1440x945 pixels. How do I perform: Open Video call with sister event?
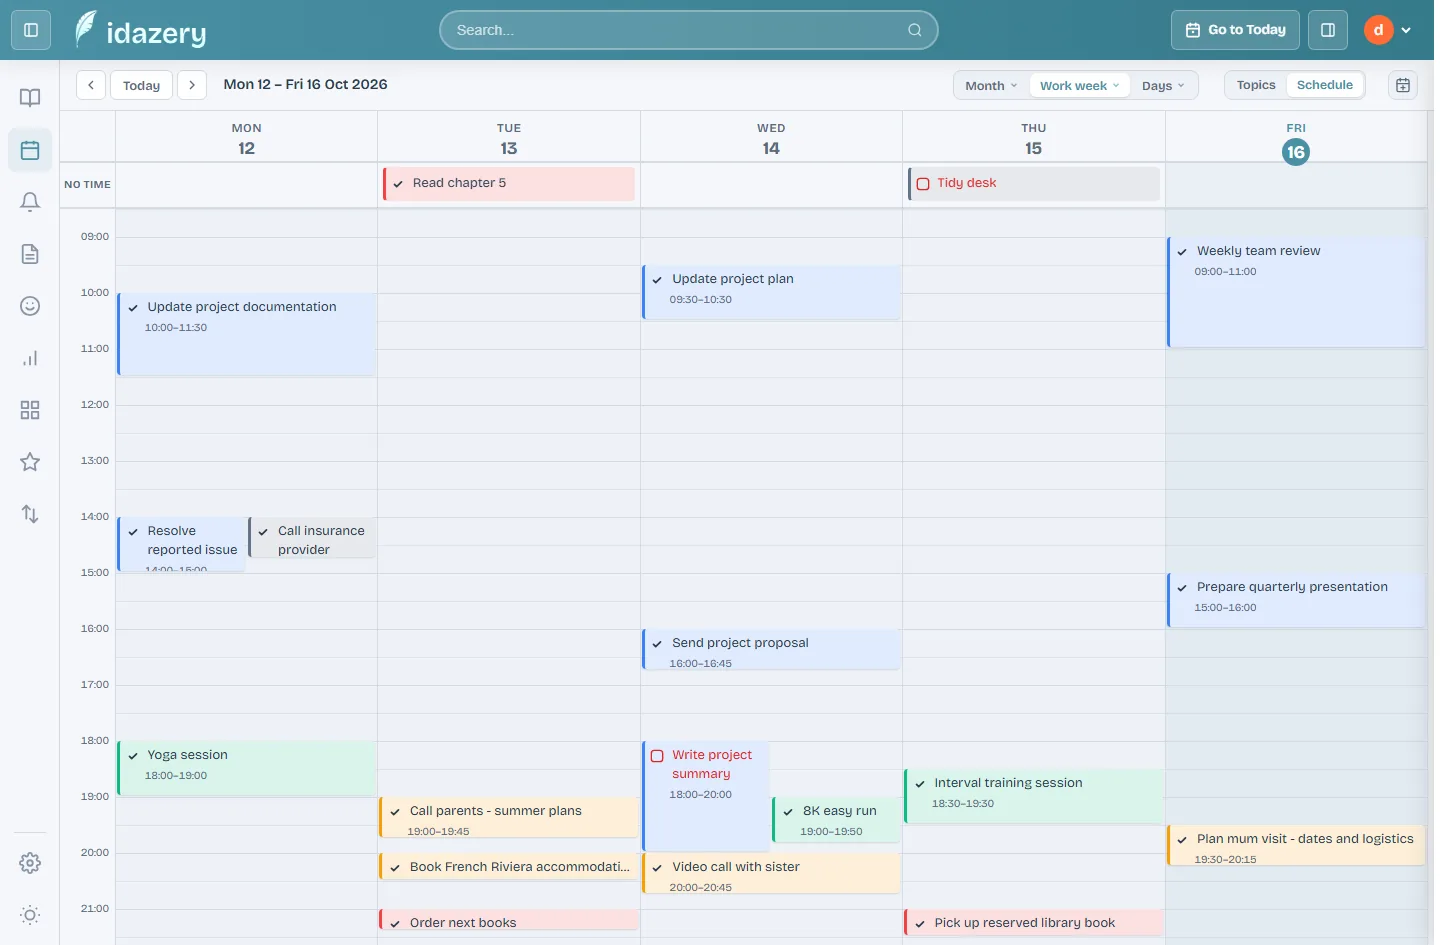771,873
